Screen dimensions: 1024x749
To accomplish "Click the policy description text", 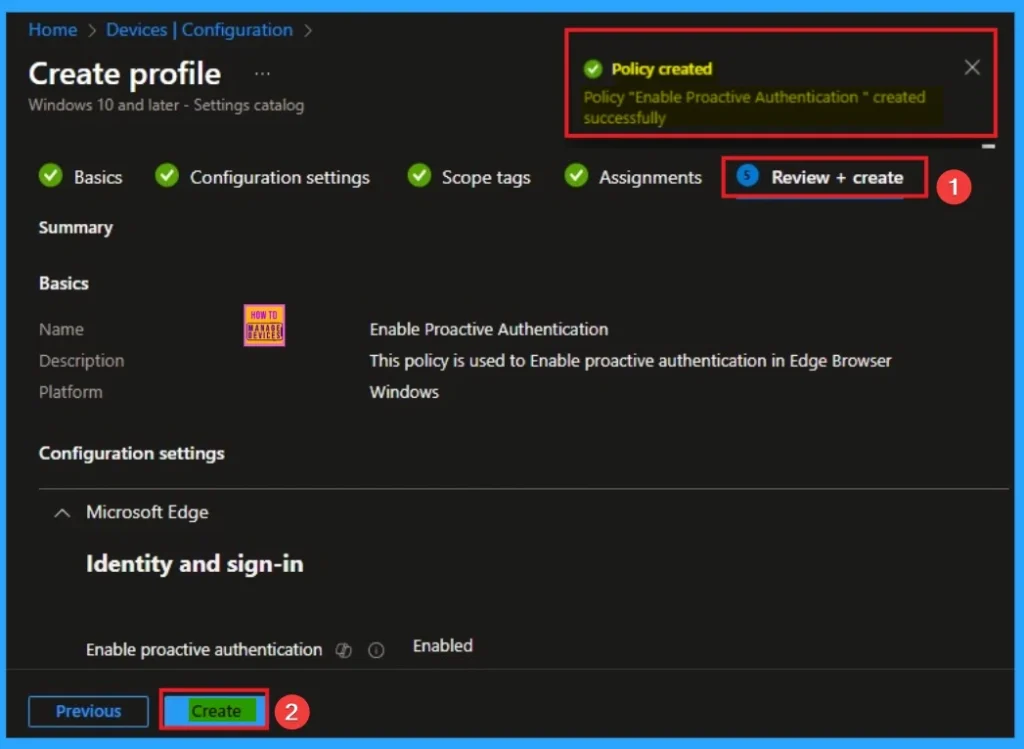I will point(630,361).
